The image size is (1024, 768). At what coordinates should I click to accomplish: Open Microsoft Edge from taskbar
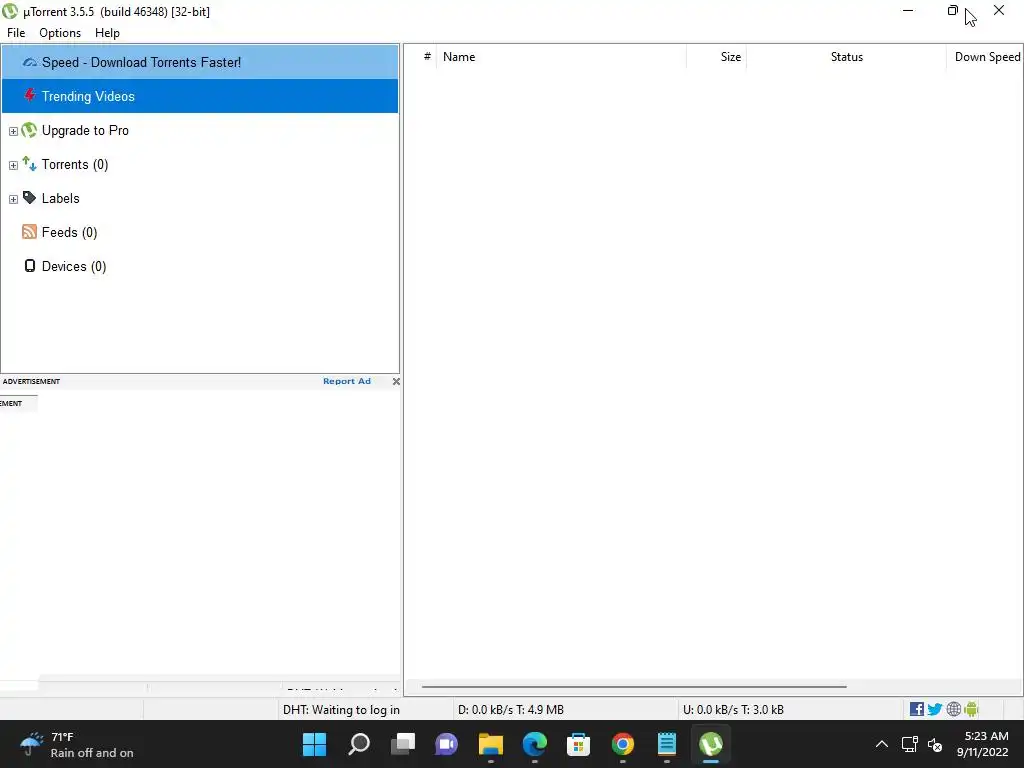535,744
